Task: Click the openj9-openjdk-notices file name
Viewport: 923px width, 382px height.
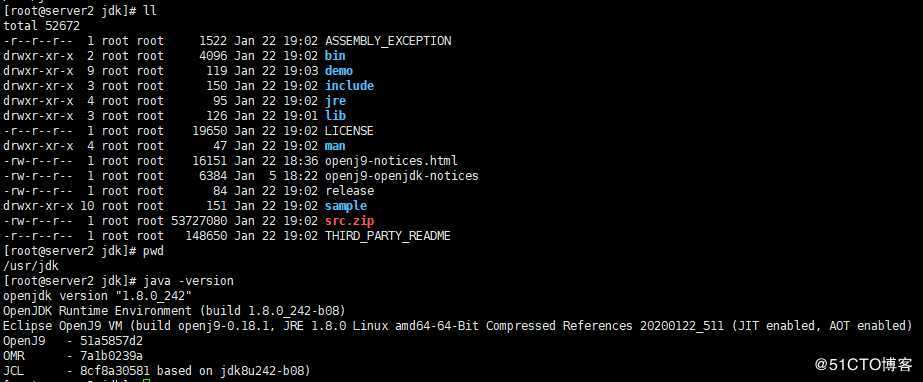Action: click(x=401, y=176)
